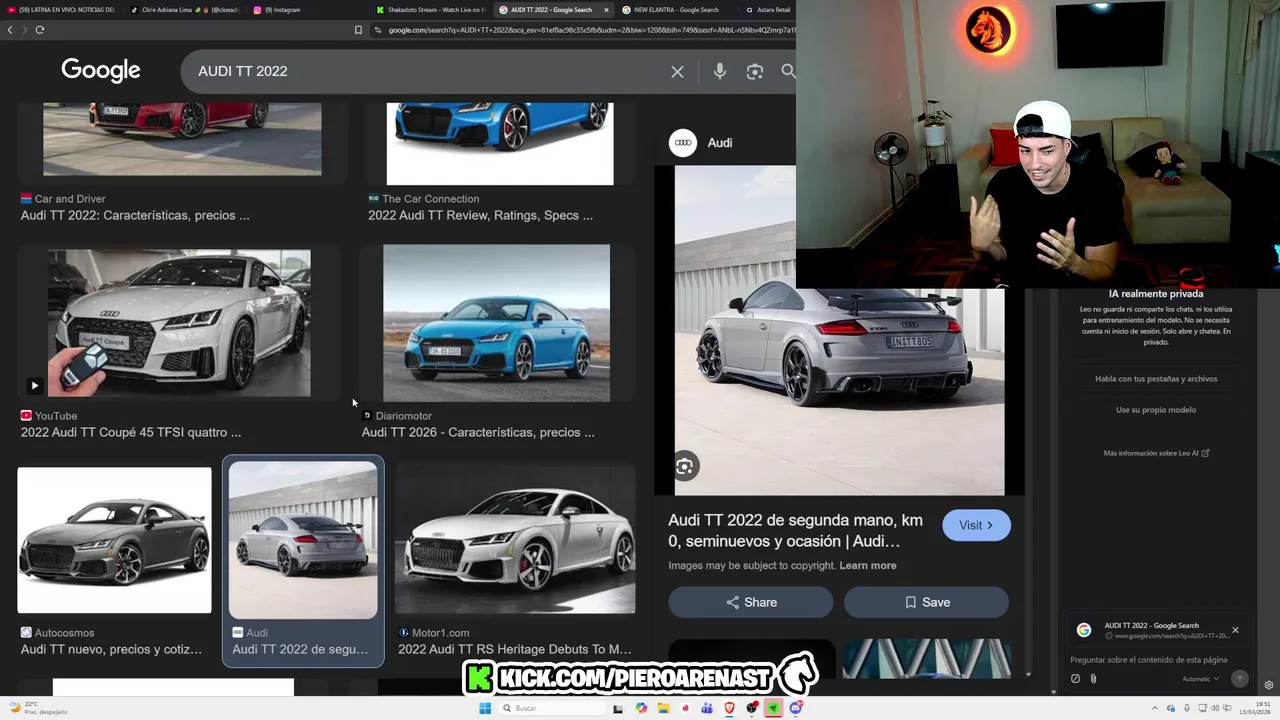Clear the Google search box with X
The width and height of the screenshot is (1280, 720).
677,71
